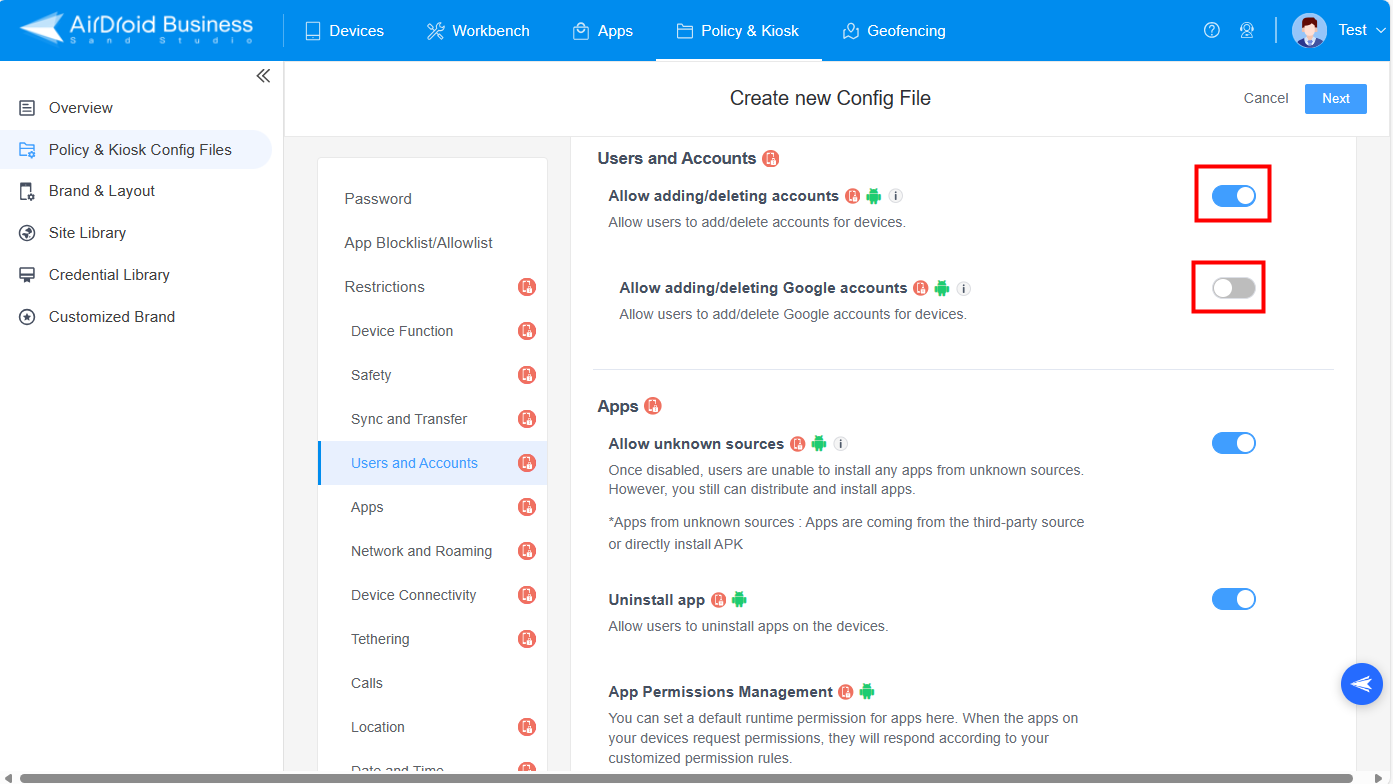Click info icon for Allow adding/deleting accounts

pyautogui.click(x=896, y=196)
